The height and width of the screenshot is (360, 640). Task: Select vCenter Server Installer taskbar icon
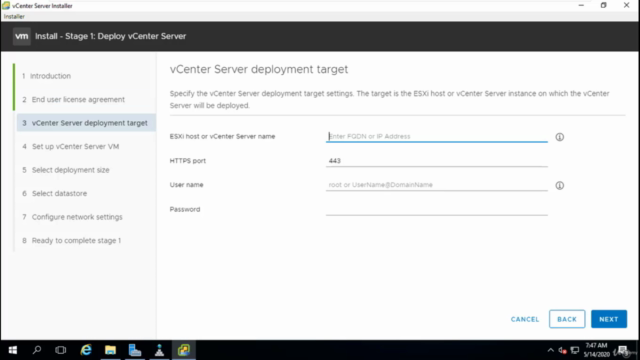(x=184, y=350)
